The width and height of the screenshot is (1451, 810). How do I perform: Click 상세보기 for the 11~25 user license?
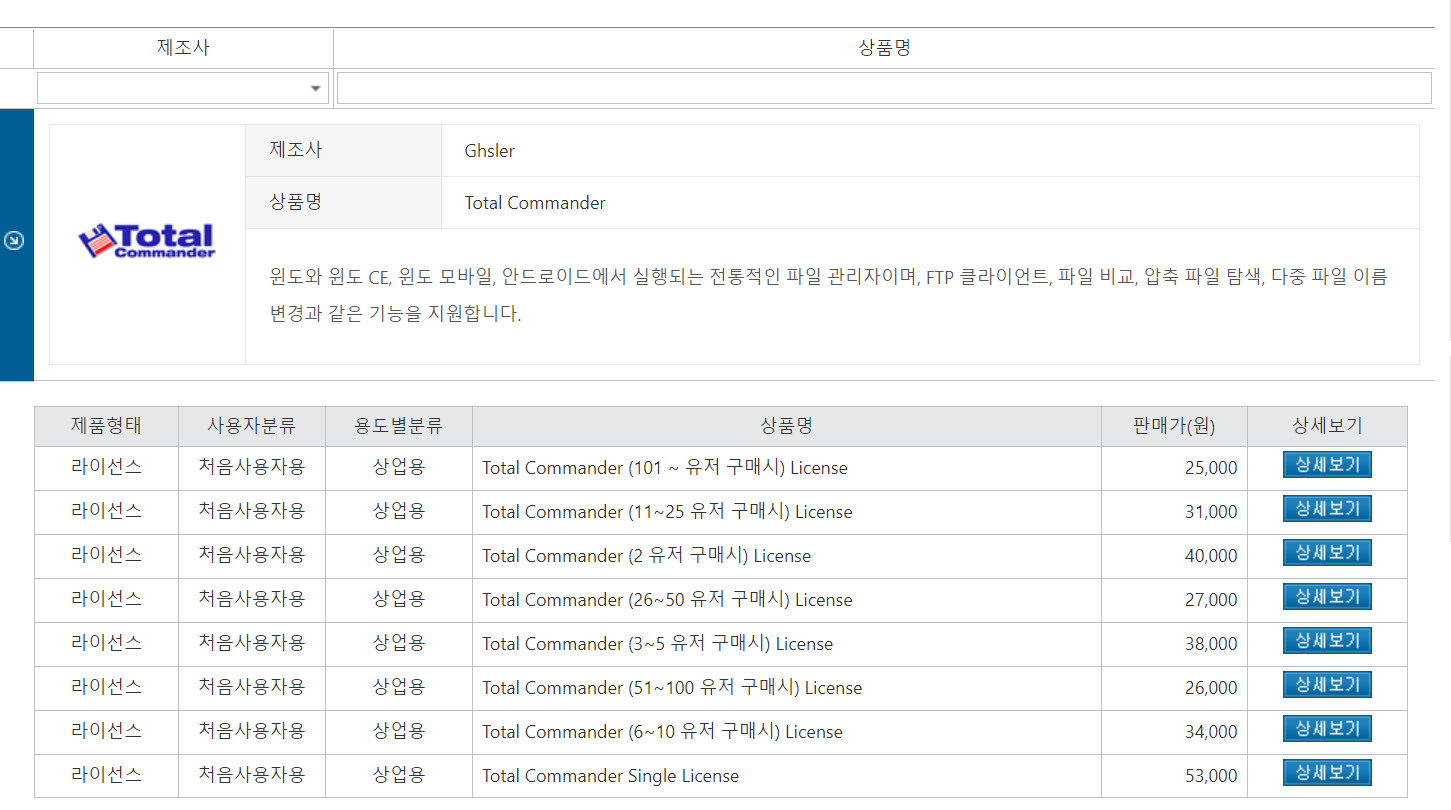(x=1326, y=510)
